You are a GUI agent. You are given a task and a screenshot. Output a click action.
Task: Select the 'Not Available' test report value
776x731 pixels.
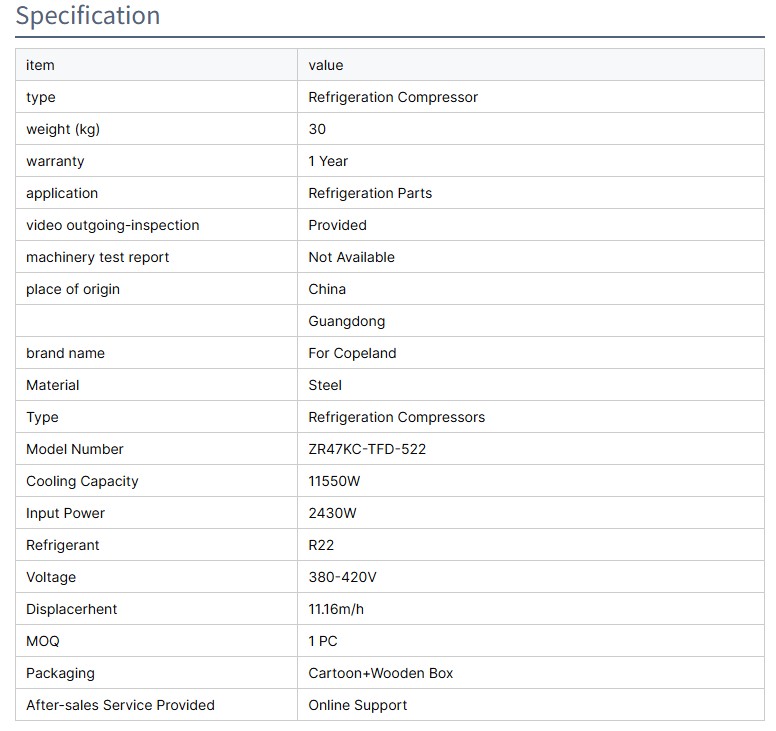[351, 257]
